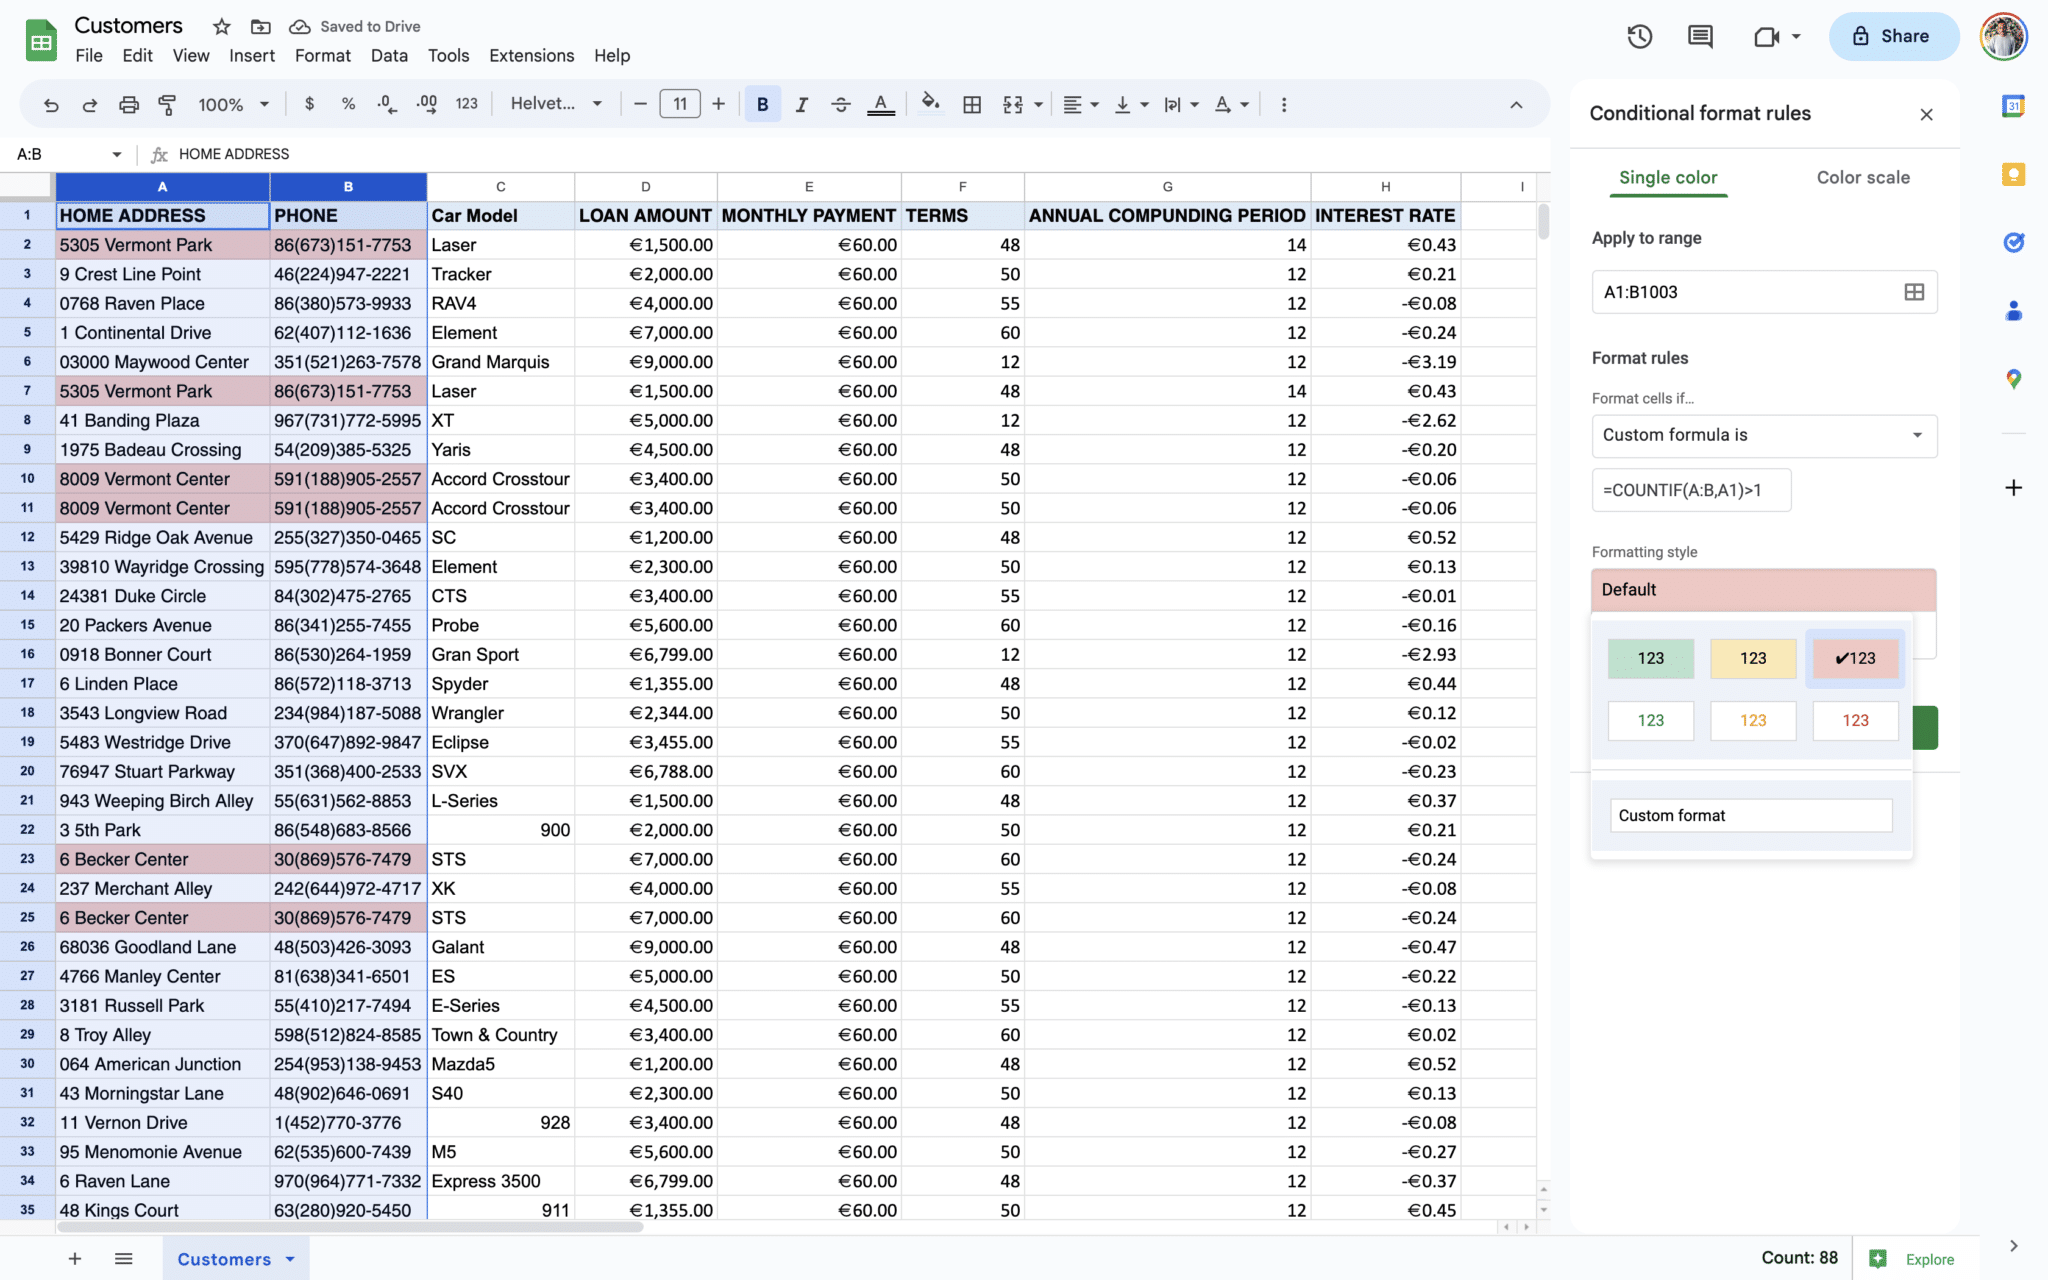Open version history clock icon
Screen dimensions: 2048x1280
[1639, 37]
